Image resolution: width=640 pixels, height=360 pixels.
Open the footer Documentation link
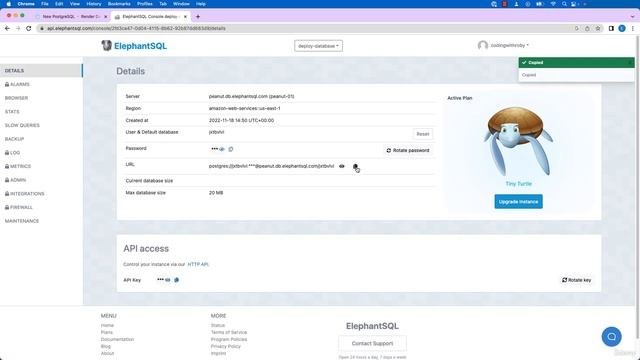[x=117, y=340]
